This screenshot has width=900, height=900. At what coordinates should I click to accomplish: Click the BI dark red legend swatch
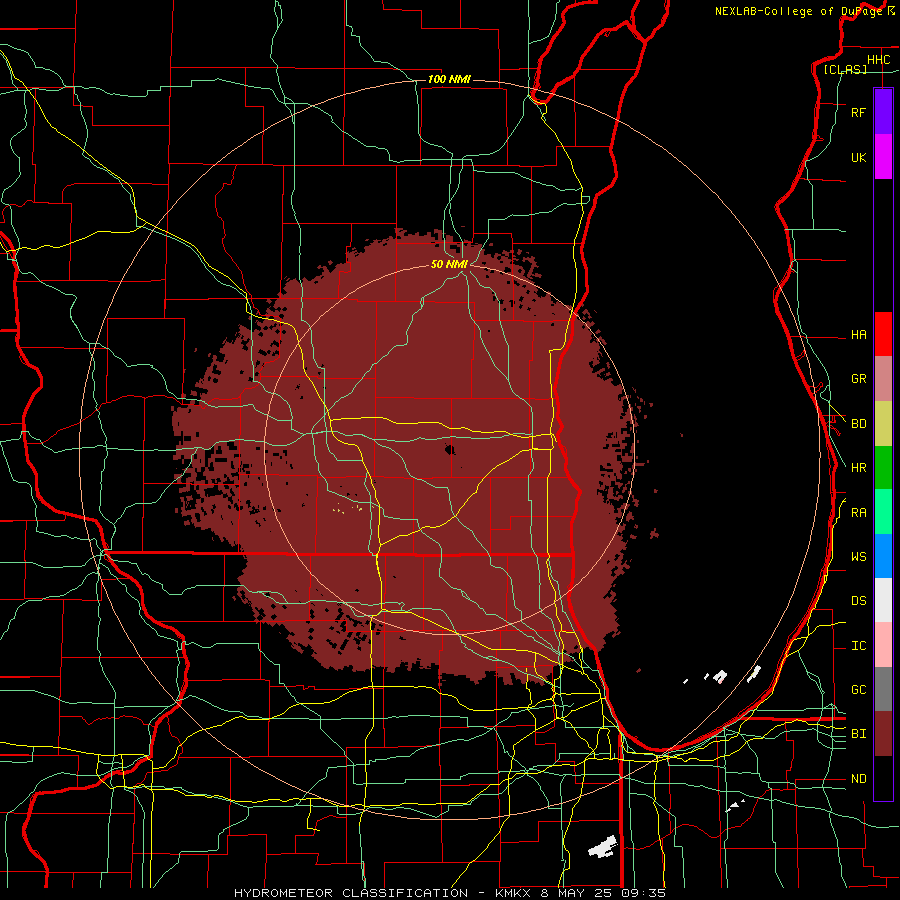[883, 734]
